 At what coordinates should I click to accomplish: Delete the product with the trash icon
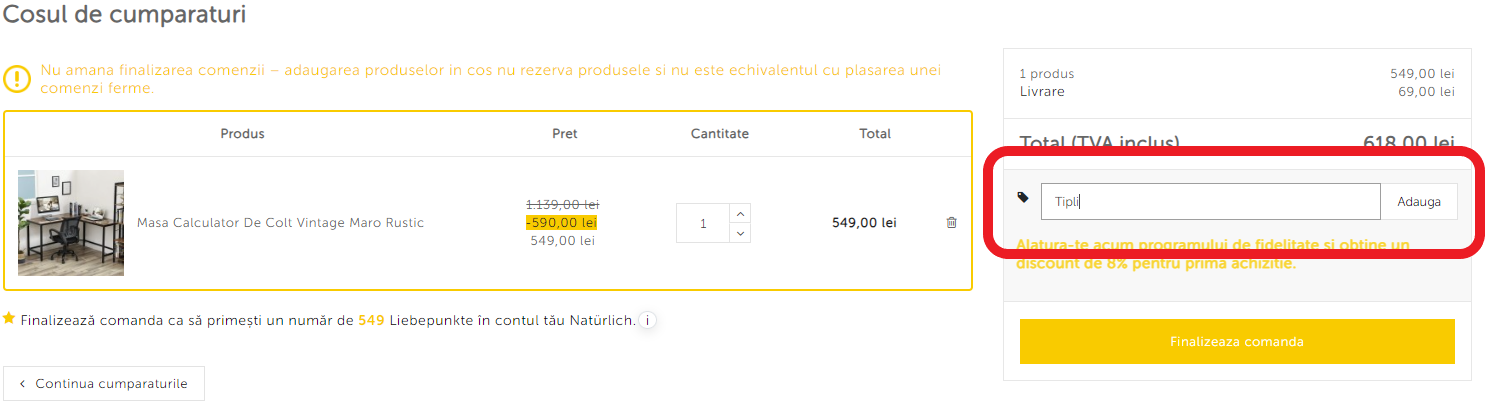click(951, 223)
